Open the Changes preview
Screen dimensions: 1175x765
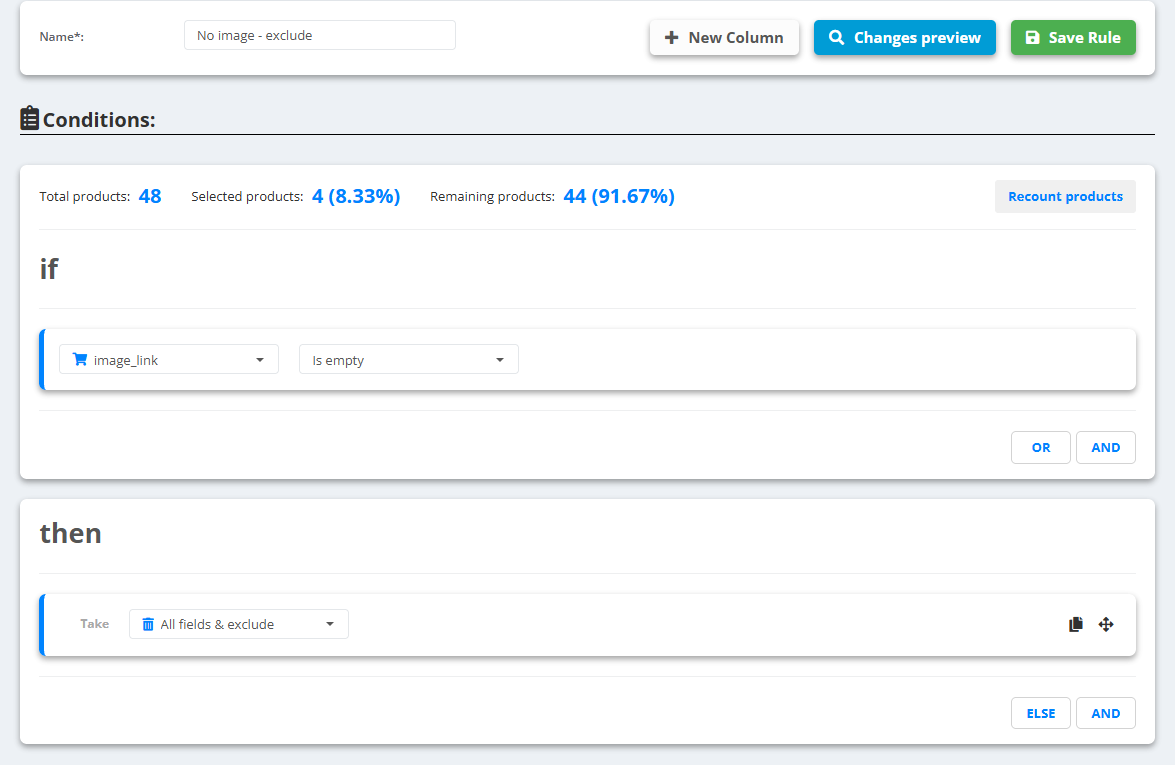point(904,37)
